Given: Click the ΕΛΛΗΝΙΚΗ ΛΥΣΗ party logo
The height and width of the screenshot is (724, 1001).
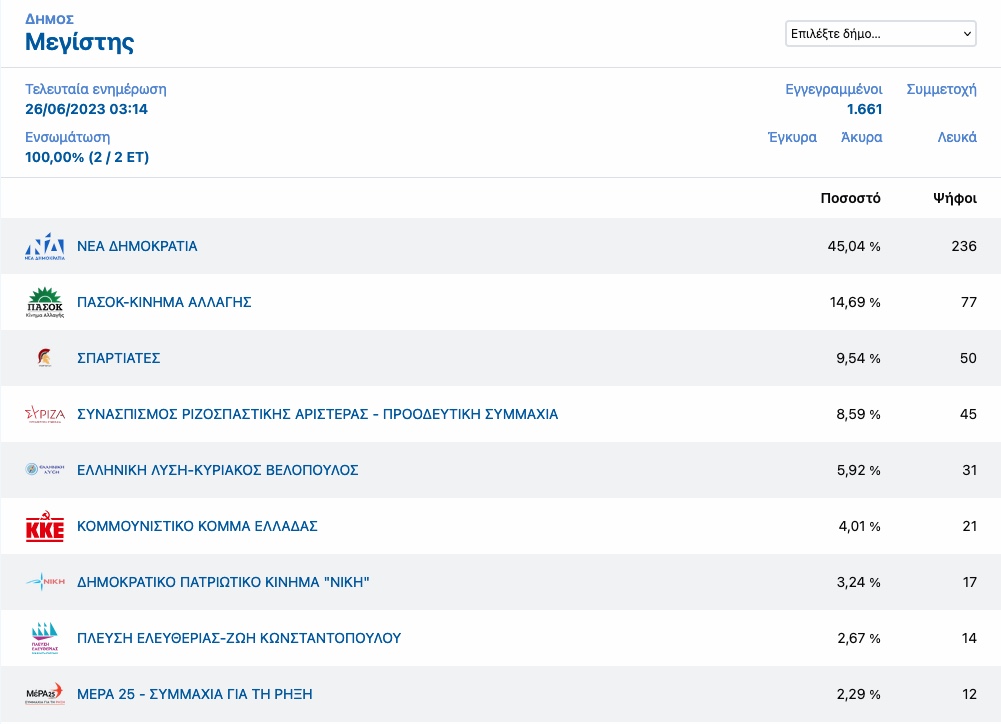Looking at the screenshot, I should [x=45, y=470].
